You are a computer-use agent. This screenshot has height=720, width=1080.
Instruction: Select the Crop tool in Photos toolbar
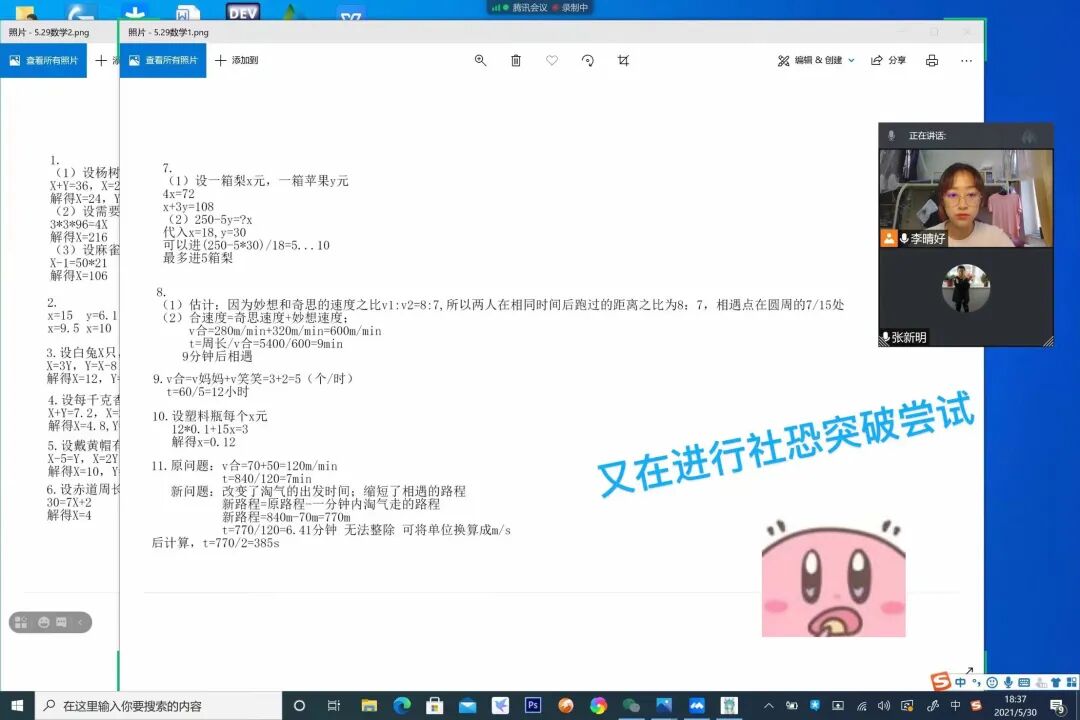click(x=624, y=60)
